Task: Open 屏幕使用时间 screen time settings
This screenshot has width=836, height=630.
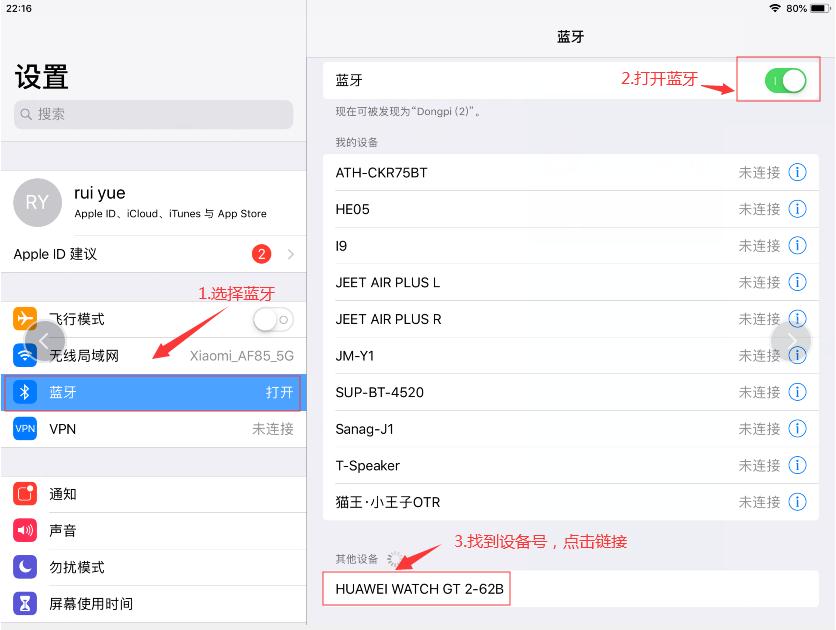Action: point(154,603)
